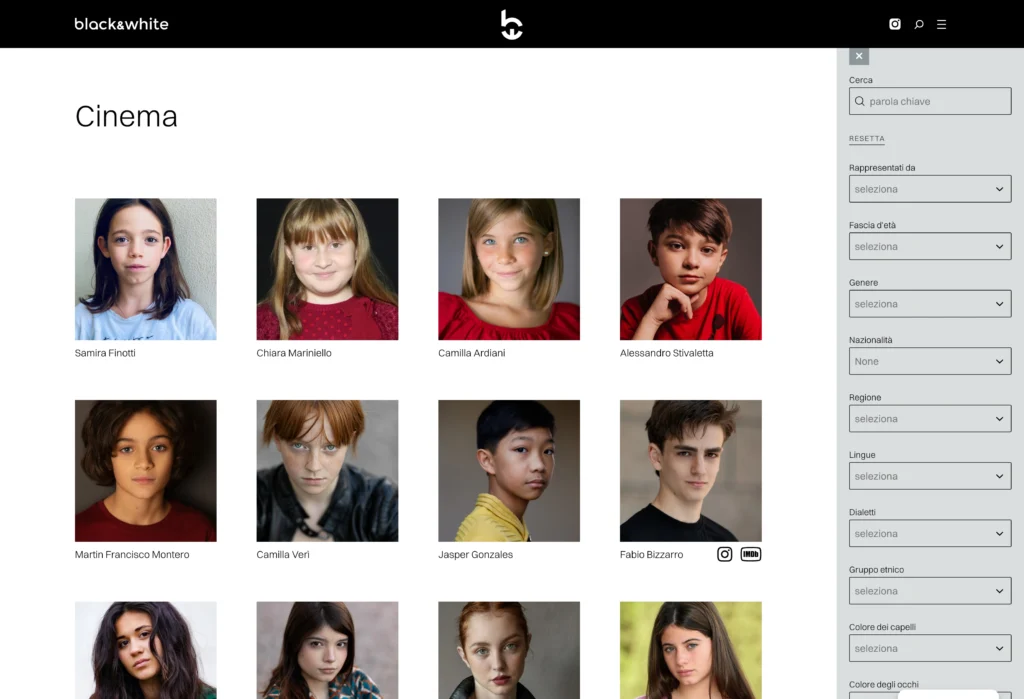Click the Colore degli occhi label
The height and width of the screenshot is (699, 1024).
coord(884,685)
